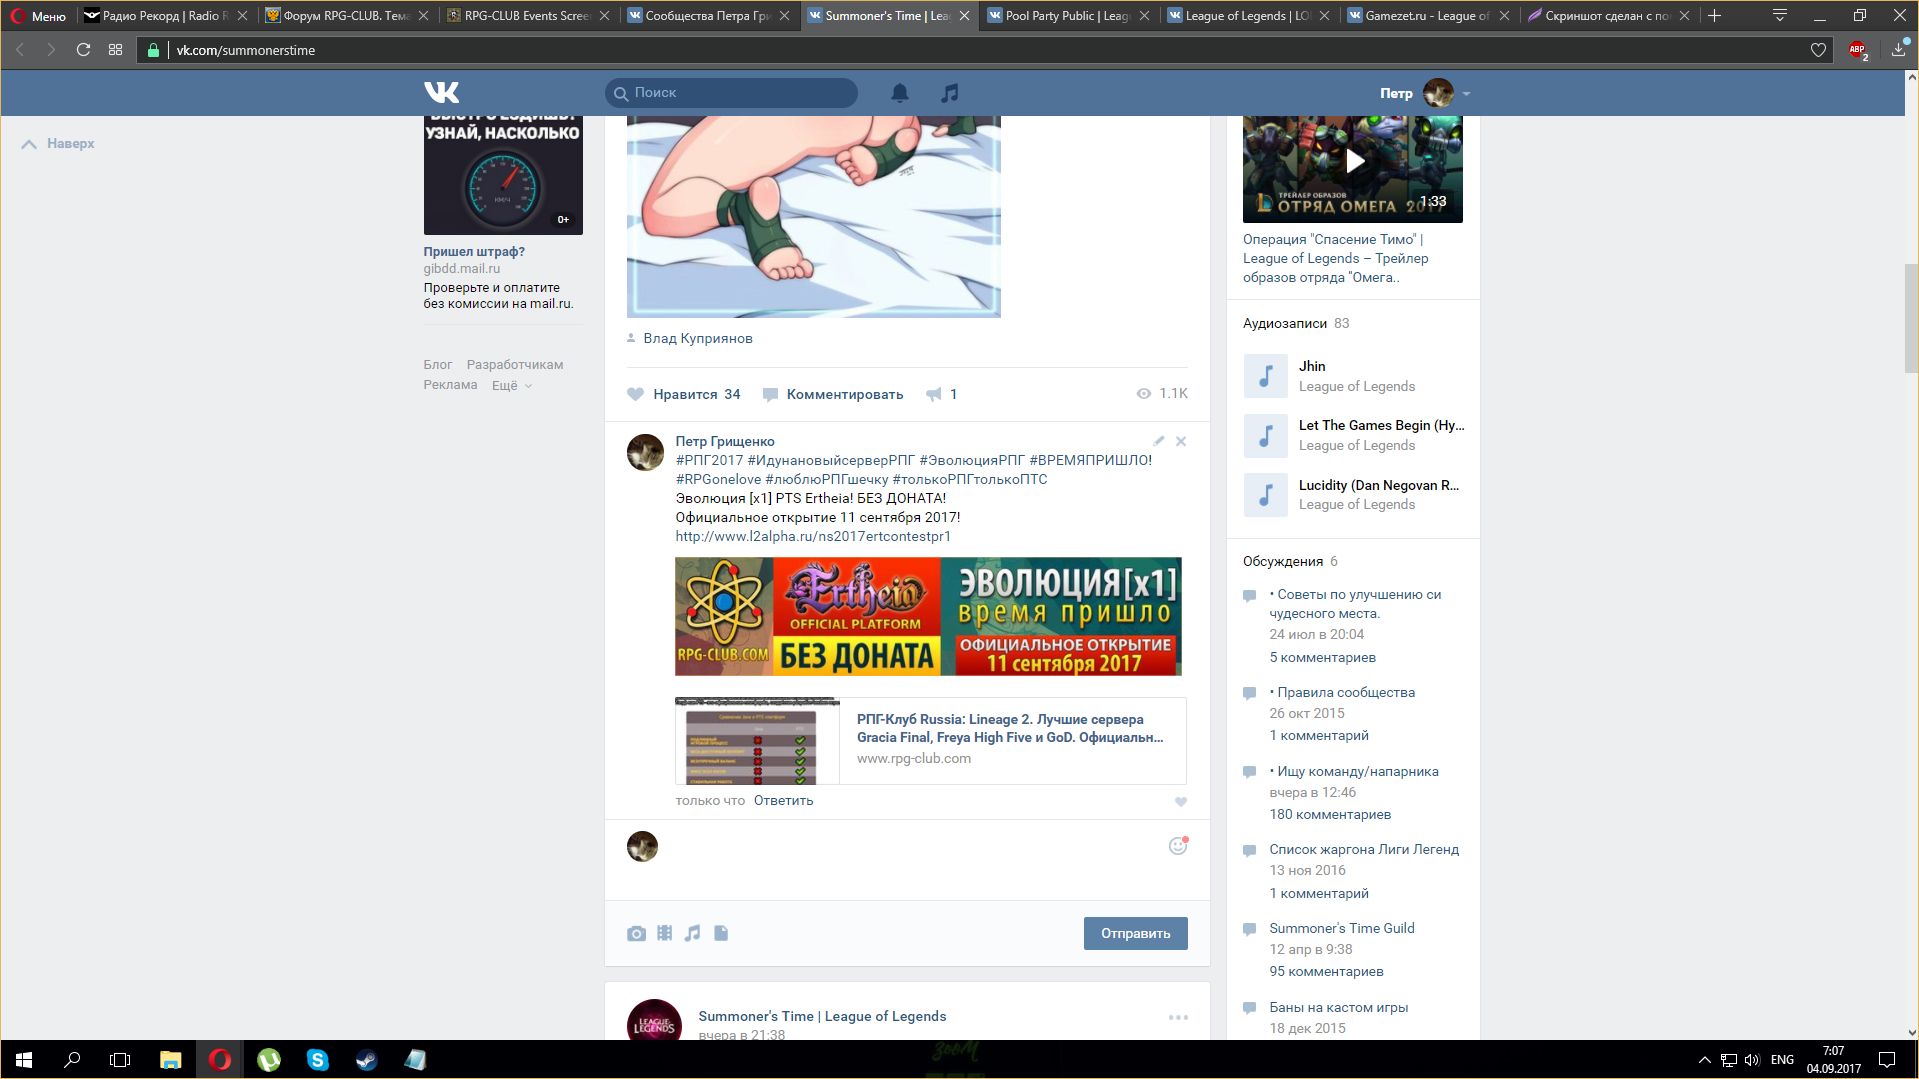The height and width of the screenshot is (1079, 1919).
Task: Open Обсуждения section header
Action: tap(1283, 561)
